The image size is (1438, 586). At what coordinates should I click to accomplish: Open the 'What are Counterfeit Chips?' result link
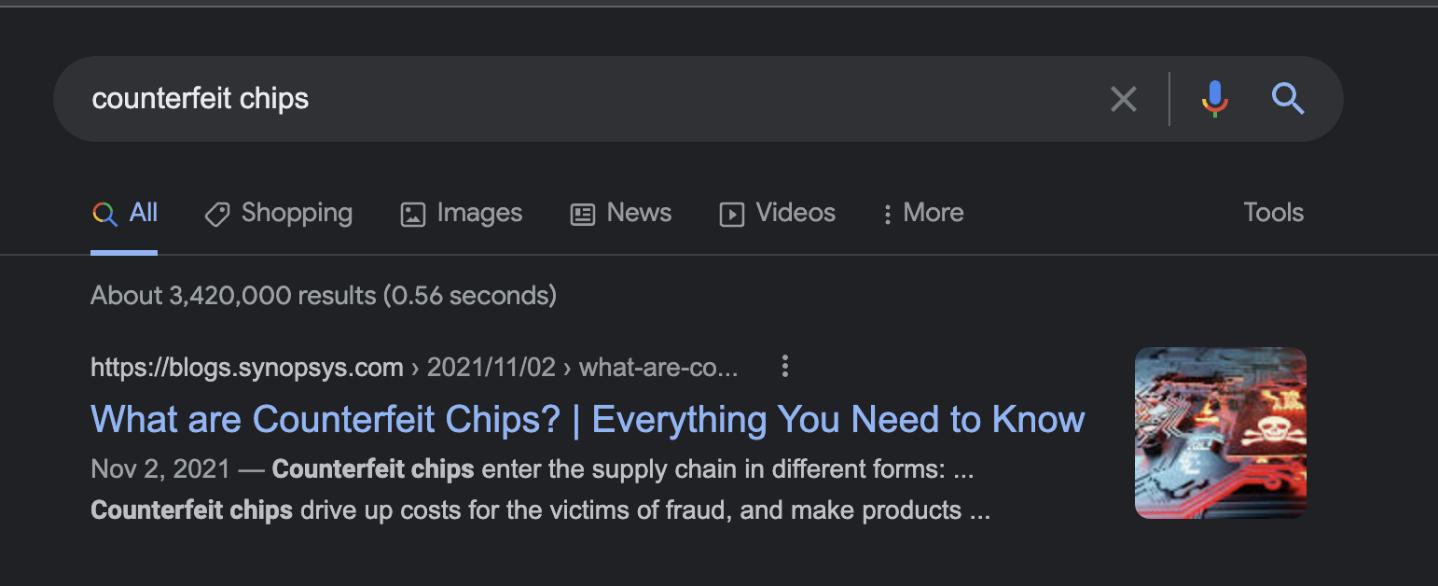click(x=587, y=419)
